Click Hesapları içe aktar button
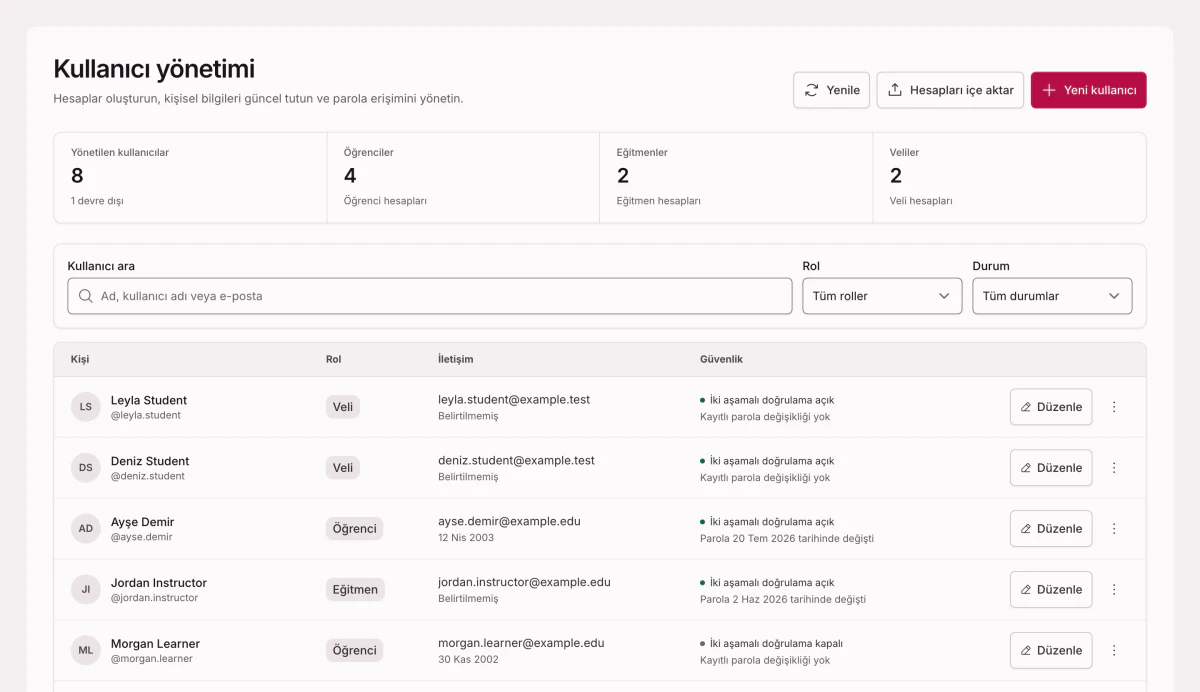The height and width of the screenshot is (692, 1200). [950, 90]
